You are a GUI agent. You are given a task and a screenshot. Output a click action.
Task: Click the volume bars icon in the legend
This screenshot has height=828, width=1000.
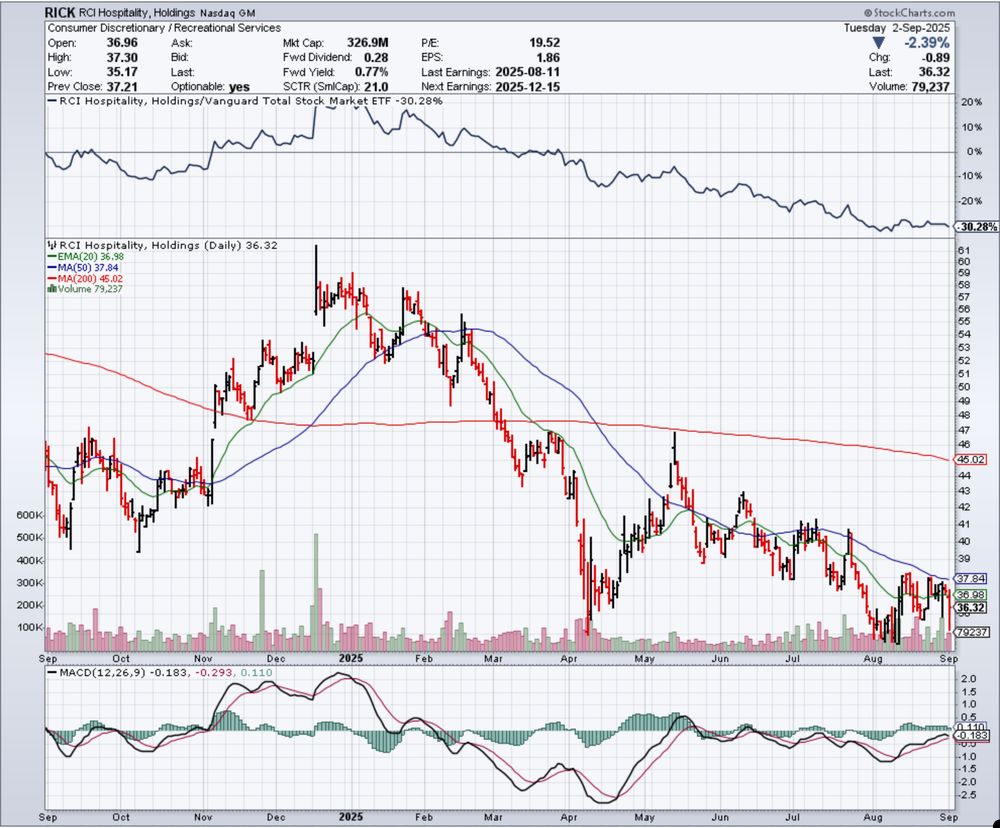pos(52,289)
